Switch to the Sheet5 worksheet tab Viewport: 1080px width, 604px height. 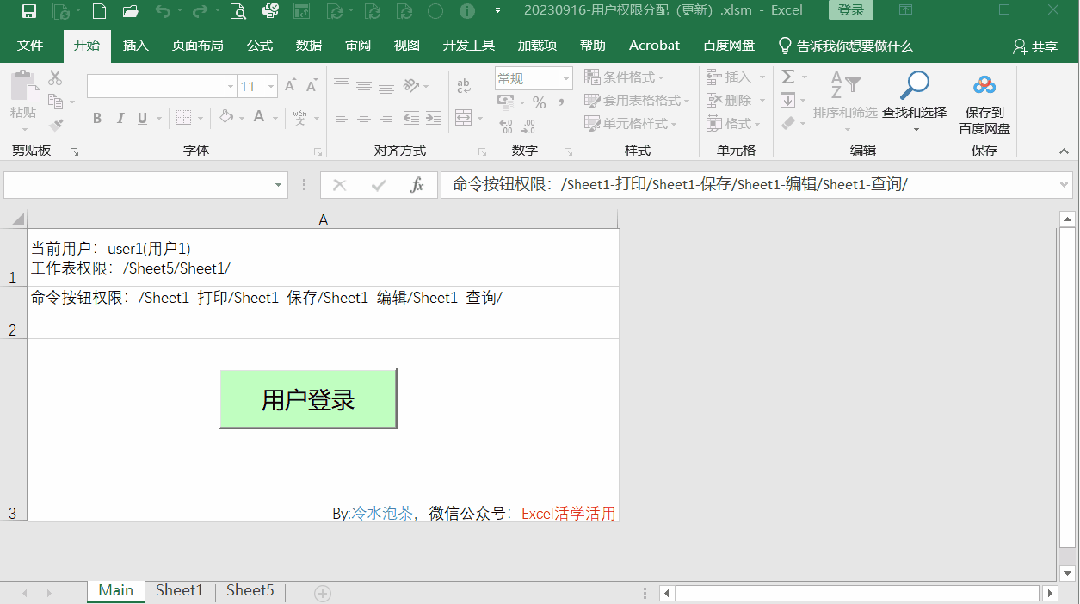249,590
